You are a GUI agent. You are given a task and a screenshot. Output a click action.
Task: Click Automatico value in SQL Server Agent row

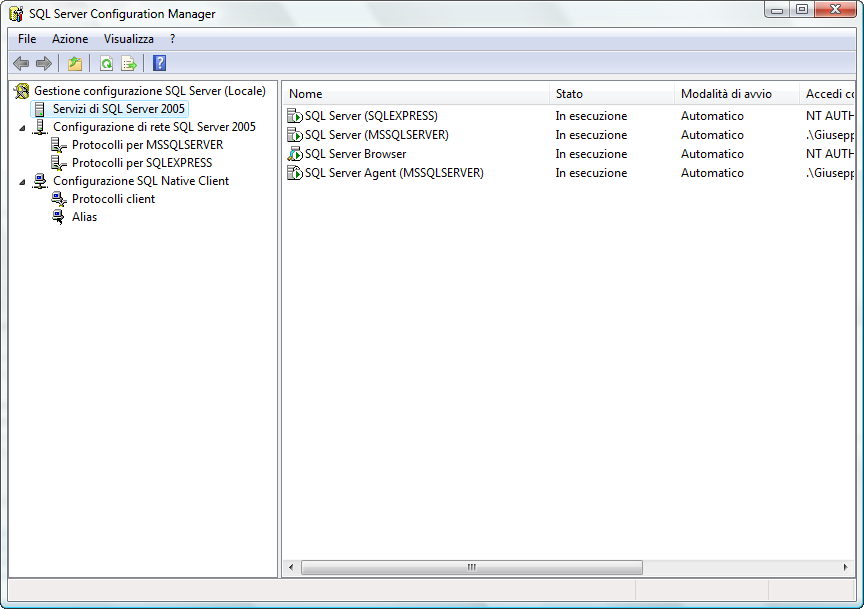[x=712, y=173]
